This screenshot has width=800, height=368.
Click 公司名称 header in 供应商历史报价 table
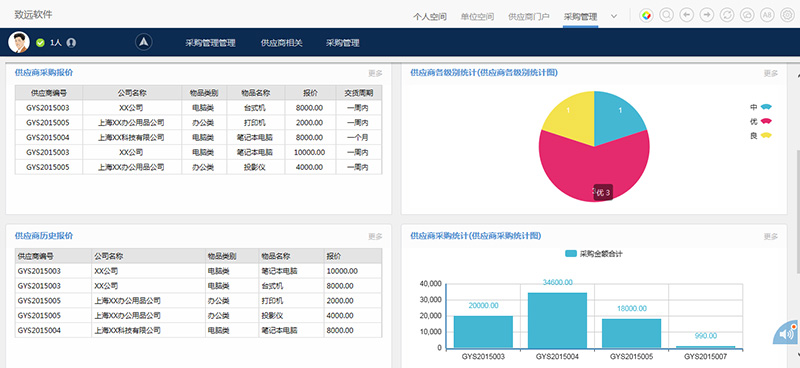click(x=148, y=256)
